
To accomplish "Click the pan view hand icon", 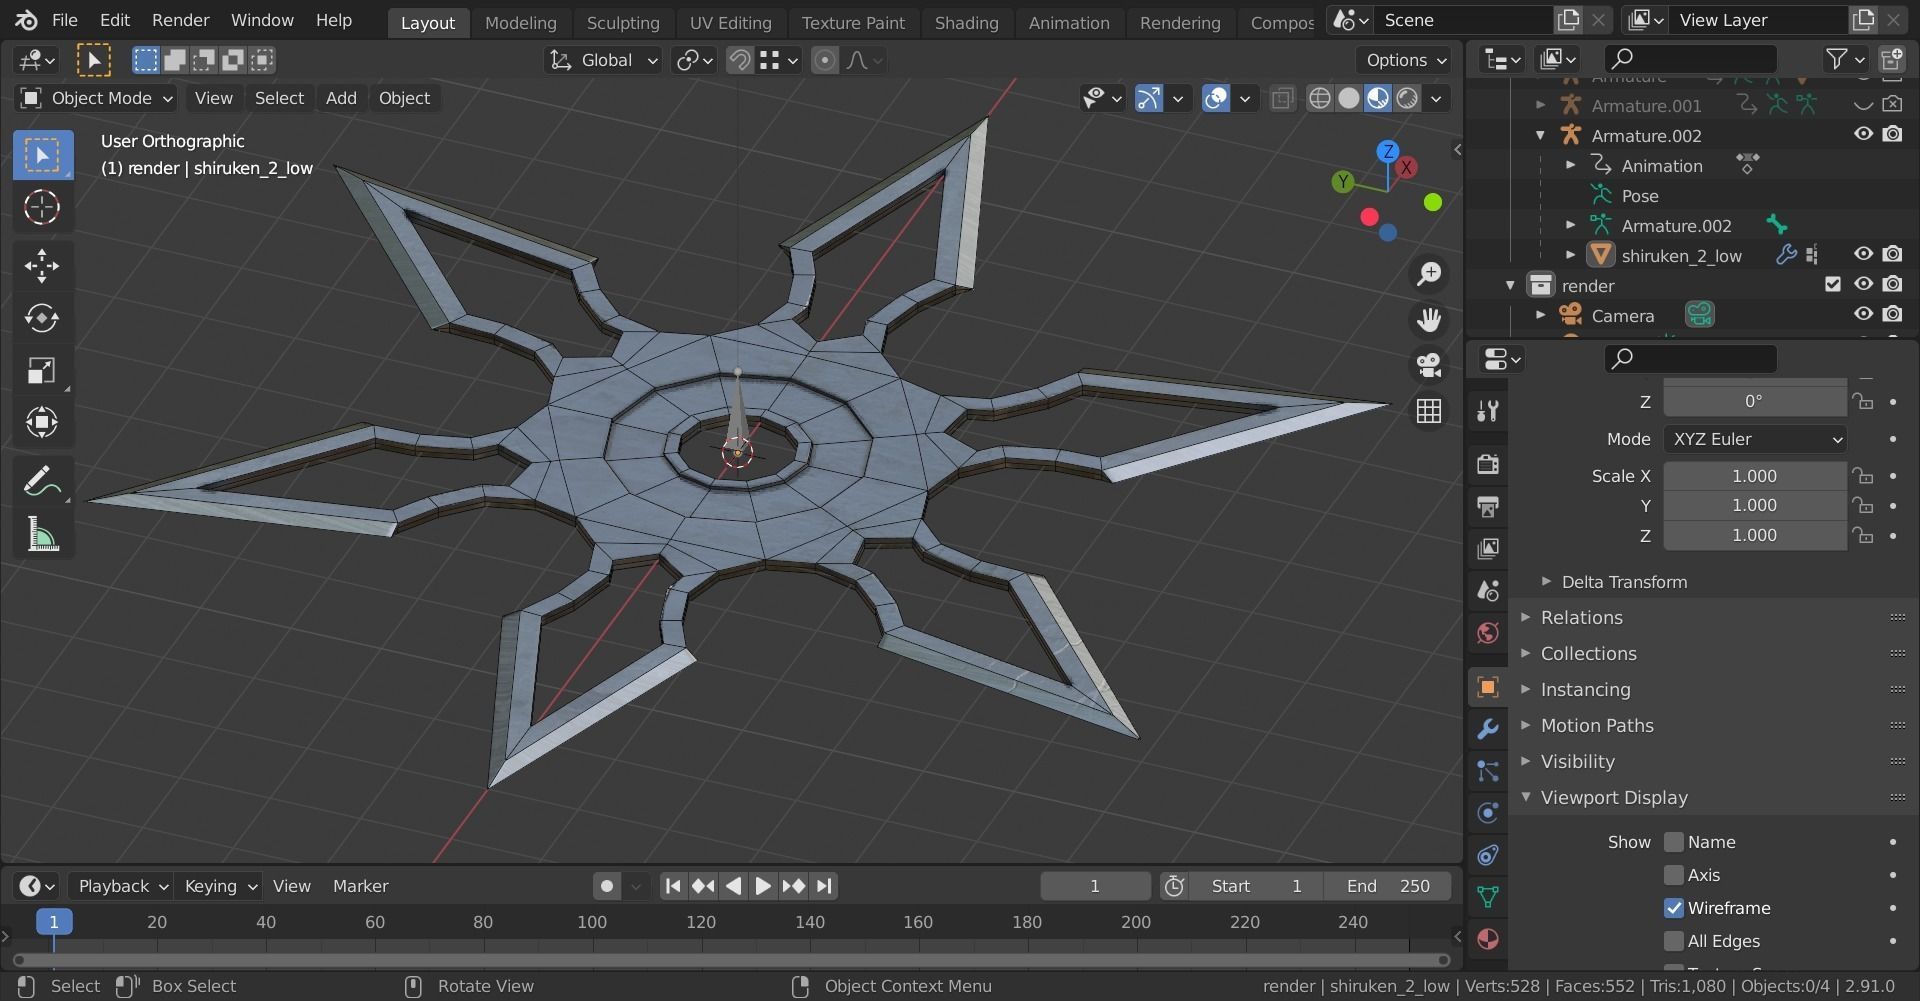I will 1429,319.
